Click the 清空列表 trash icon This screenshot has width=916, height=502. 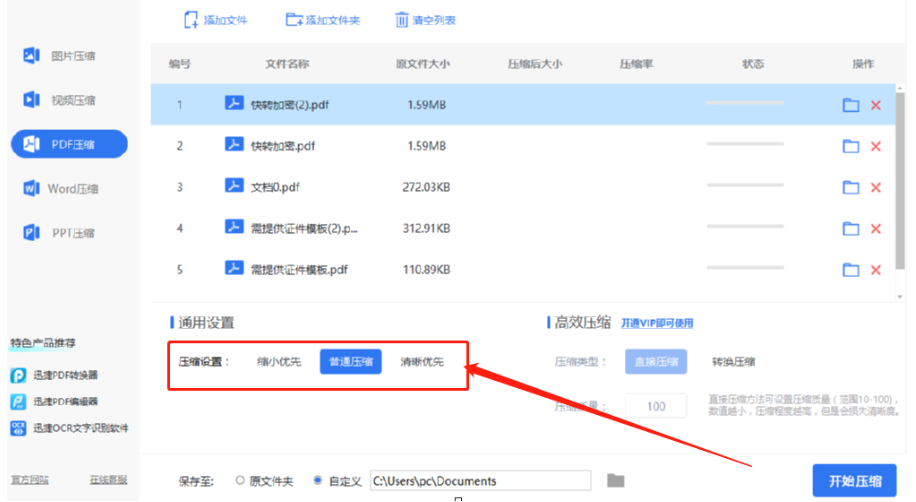click(x=402, y=20)
